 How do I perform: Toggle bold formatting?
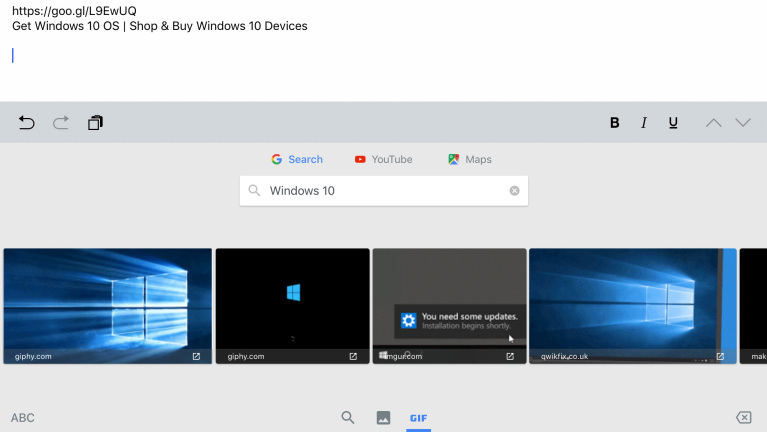point(615,123)
